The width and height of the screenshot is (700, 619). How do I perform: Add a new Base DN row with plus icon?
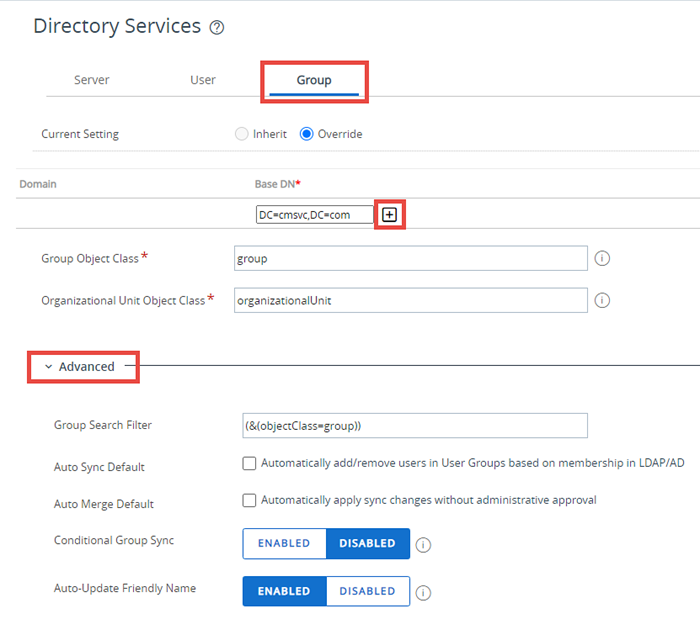[x=389, y=215]
